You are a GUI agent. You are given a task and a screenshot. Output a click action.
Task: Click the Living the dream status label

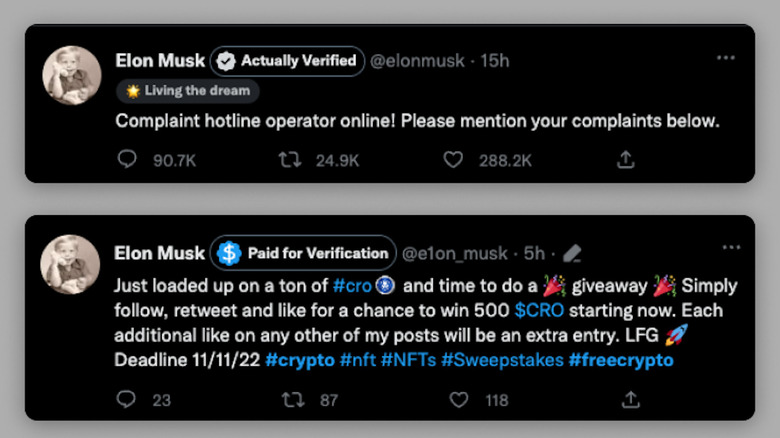click(x=188, y=91)
